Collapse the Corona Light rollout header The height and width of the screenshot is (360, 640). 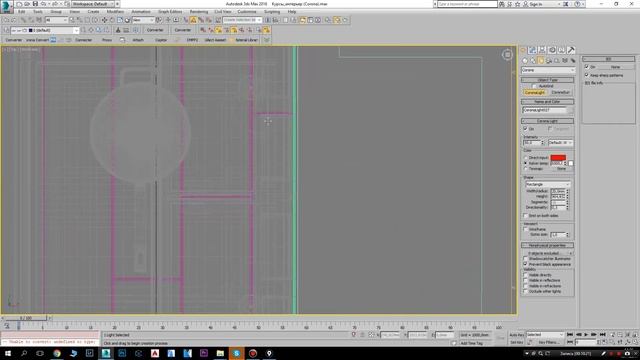pyautogui.click(x=547, y=121)
